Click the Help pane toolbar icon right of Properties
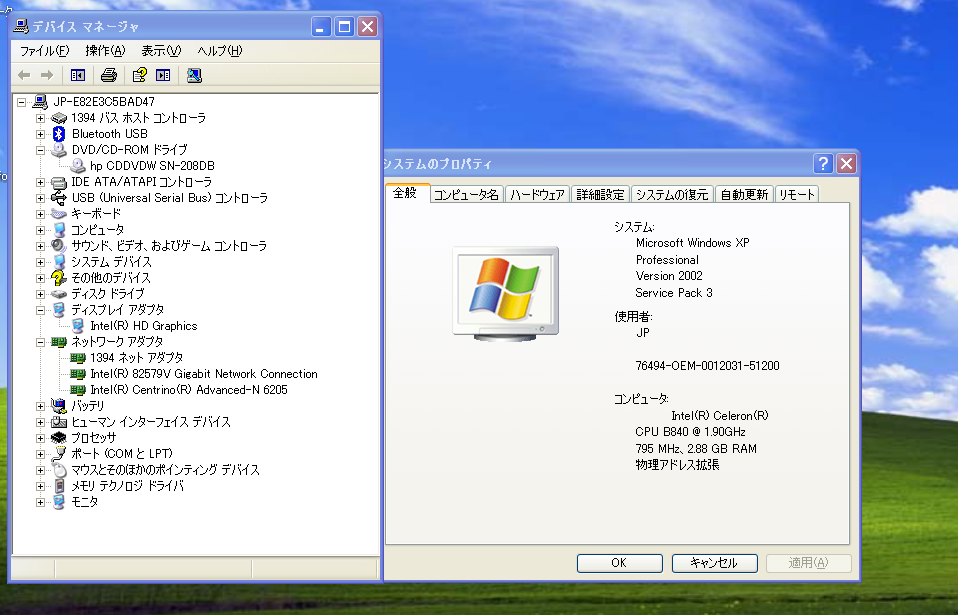958x615 pixels. pos(163,75)
